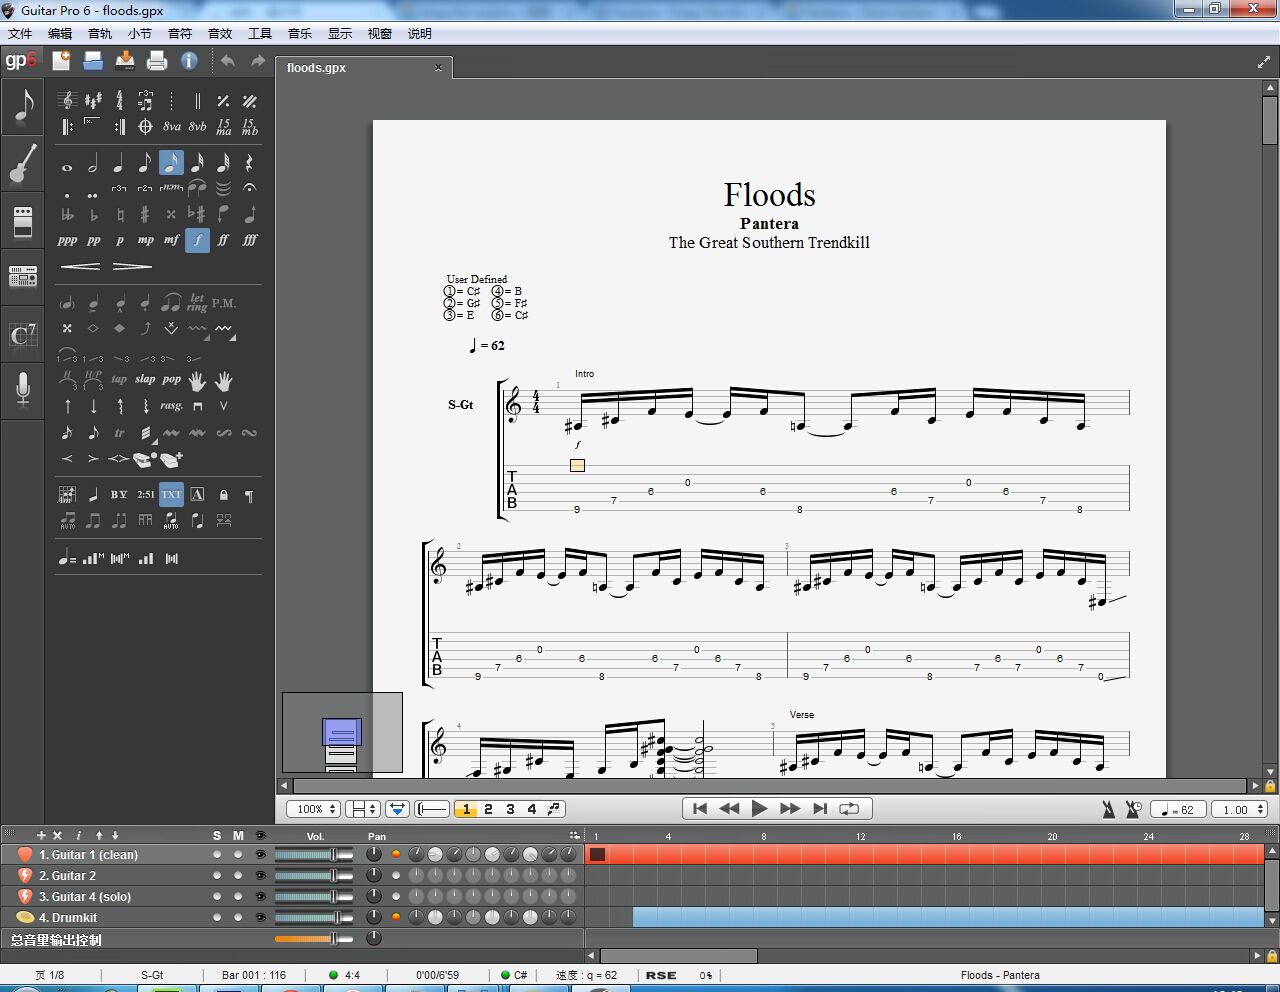Toggle visibility of Drumkit track
The width and height of the screenshot is (1280, 992).
261,917
